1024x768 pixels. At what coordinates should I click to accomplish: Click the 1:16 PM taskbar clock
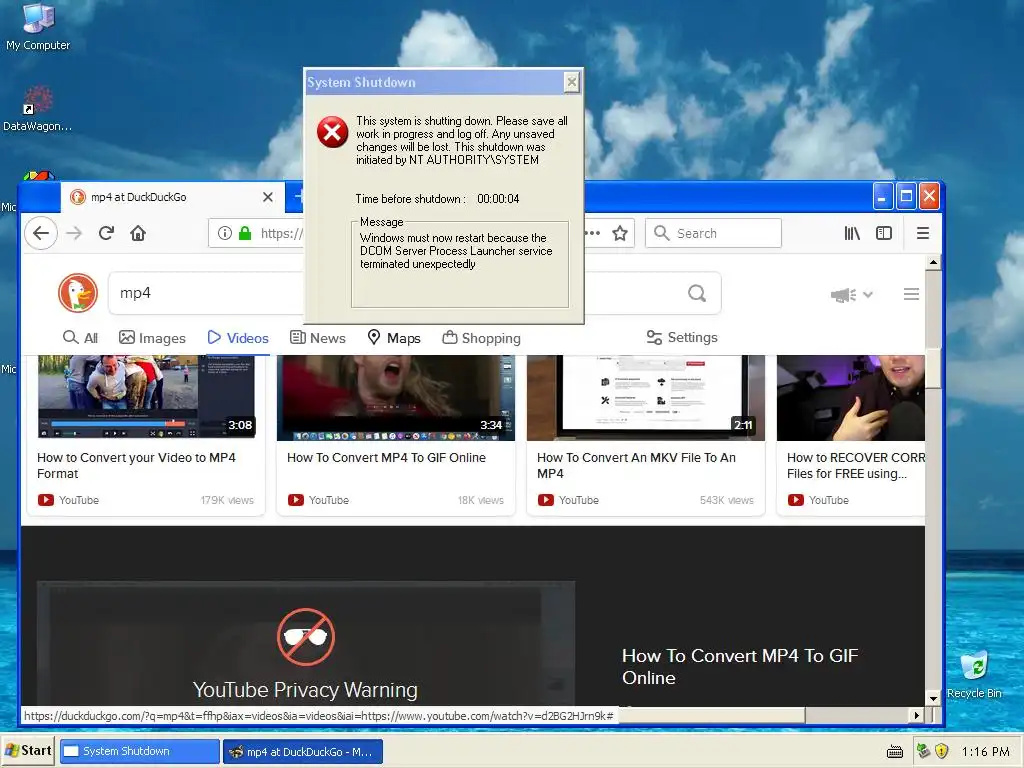[x=985, y=752]
